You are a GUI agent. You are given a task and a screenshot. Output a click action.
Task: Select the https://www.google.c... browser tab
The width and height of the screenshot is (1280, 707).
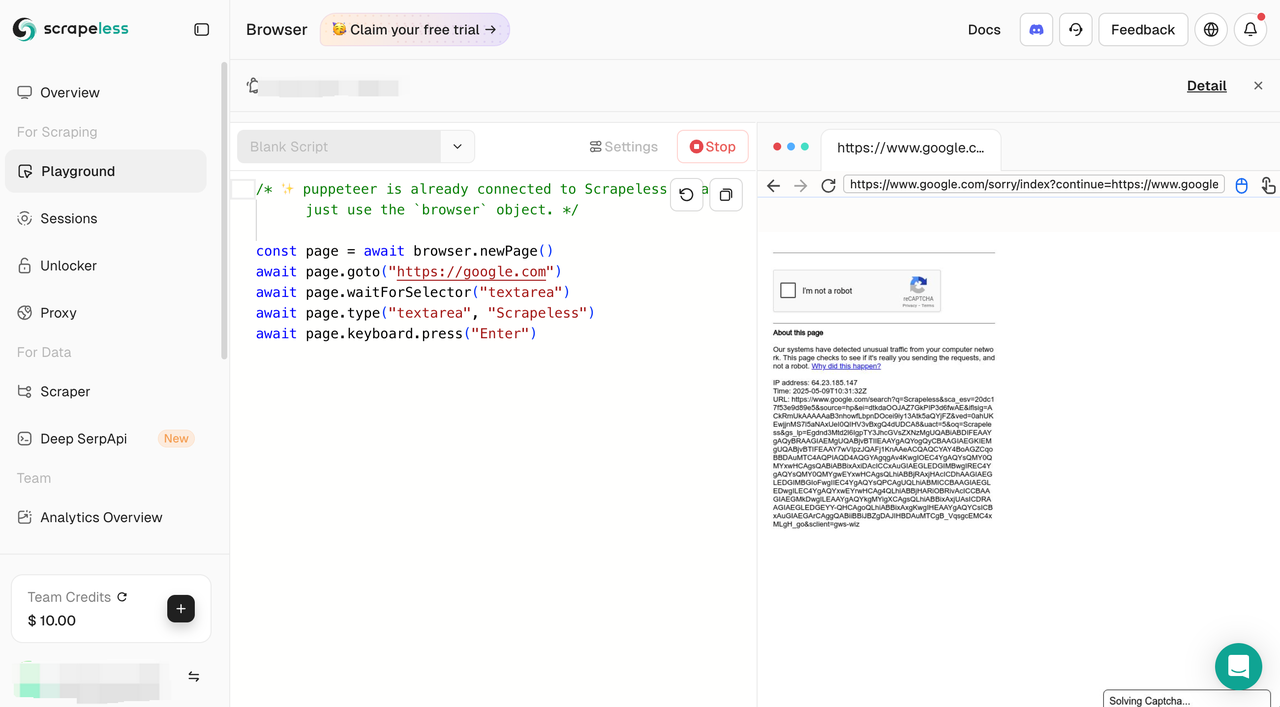tap(910, 148)
